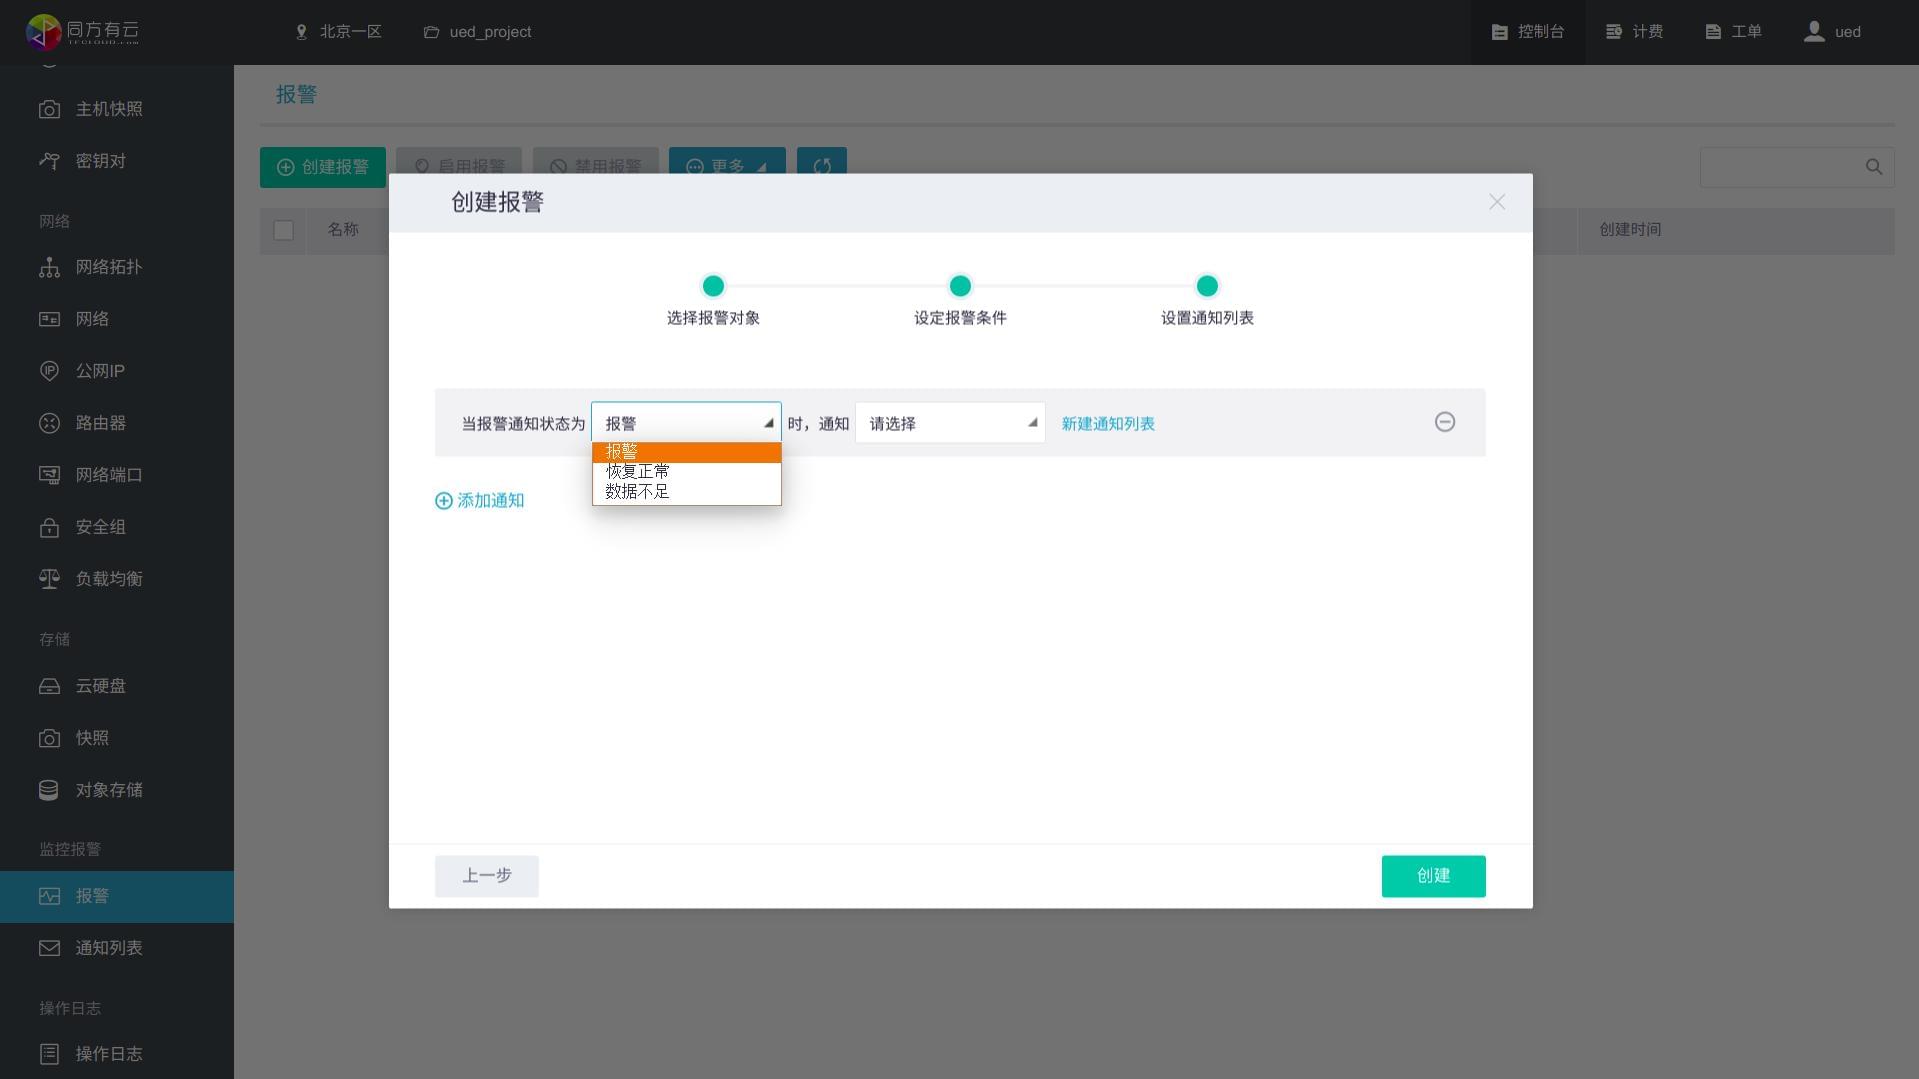1919x1079 pixels.
Task: Click the search magnifier icon
Action: click(x=1873, y=167)
